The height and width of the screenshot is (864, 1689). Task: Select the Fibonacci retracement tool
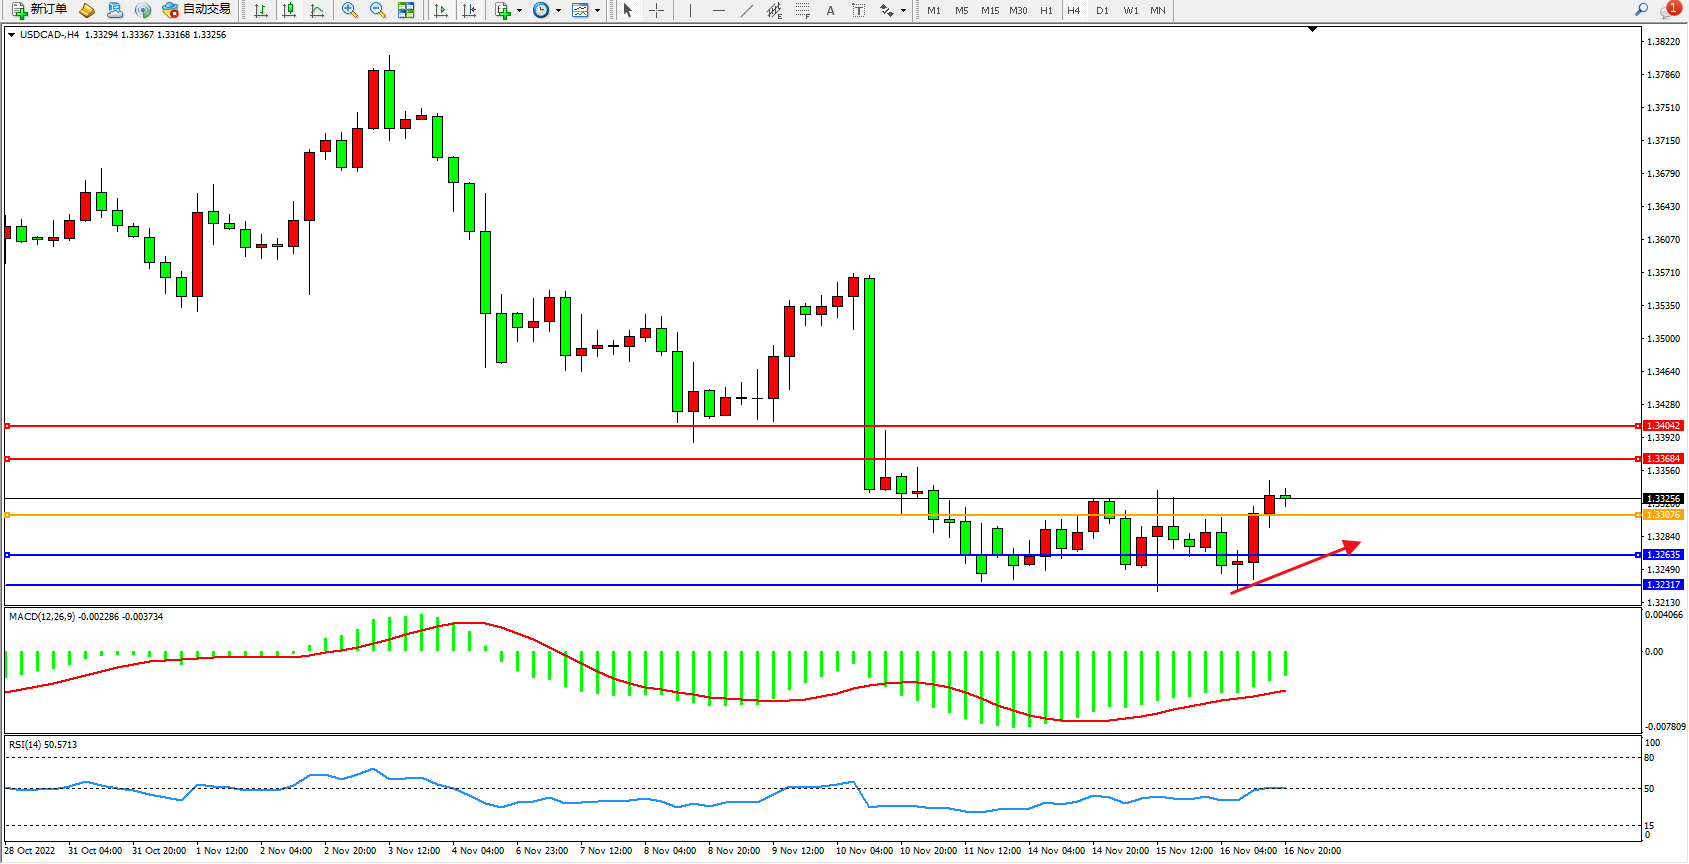(802, 10)
